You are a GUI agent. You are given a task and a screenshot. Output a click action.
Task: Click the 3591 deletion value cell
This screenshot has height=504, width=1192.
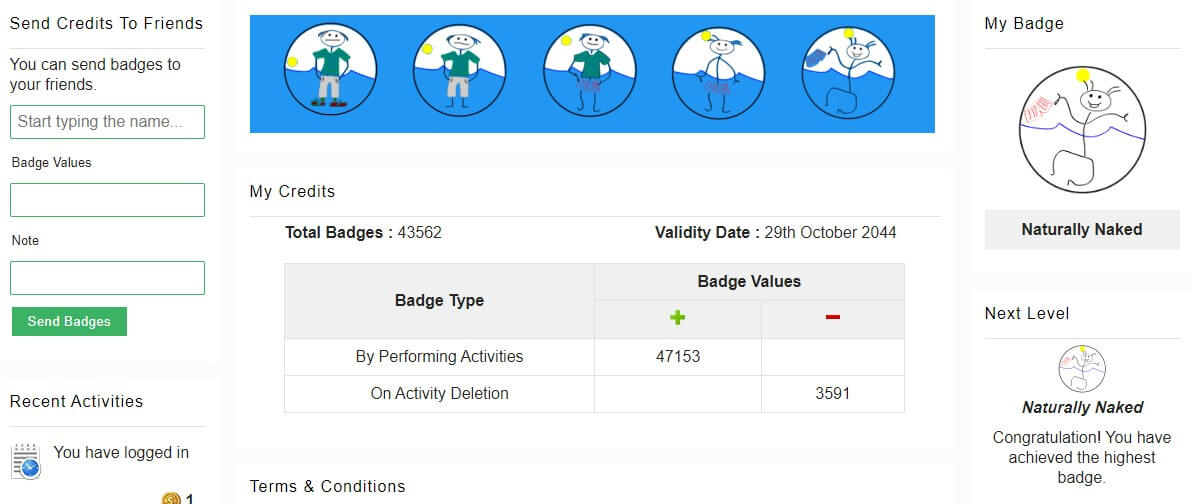pos(832,394)
